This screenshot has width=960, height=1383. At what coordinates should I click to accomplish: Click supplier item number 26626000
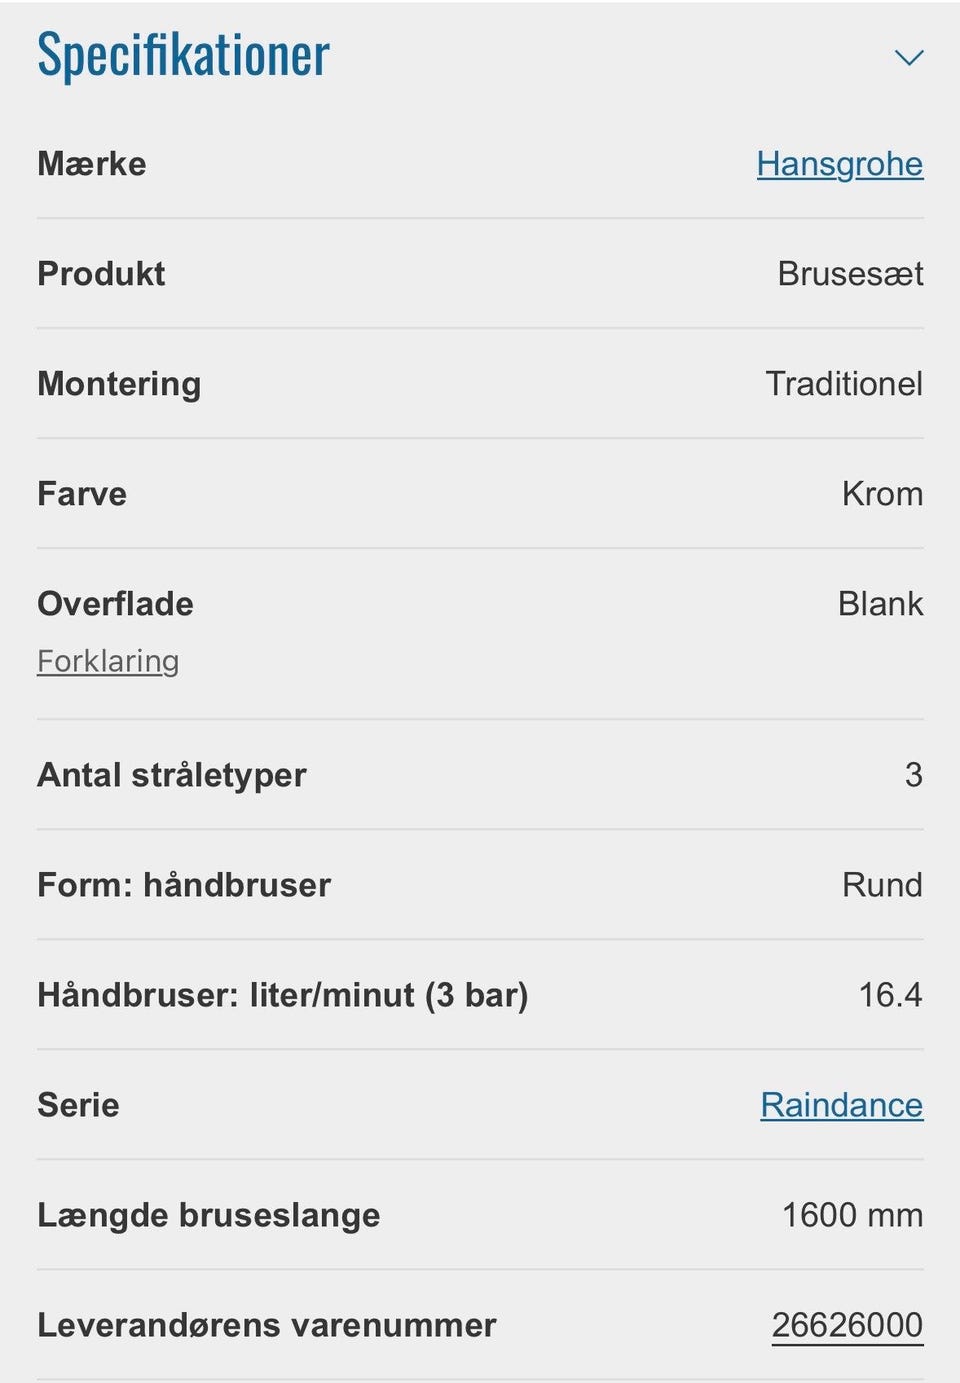pos(847,1325)
